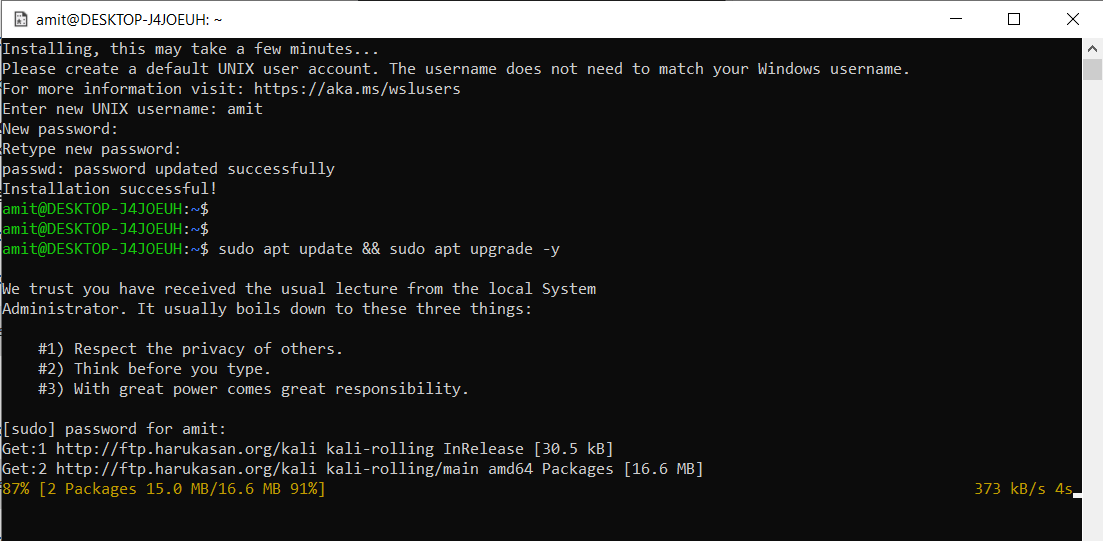Click the blinking cursor at progress line end

click(1076, 495)
